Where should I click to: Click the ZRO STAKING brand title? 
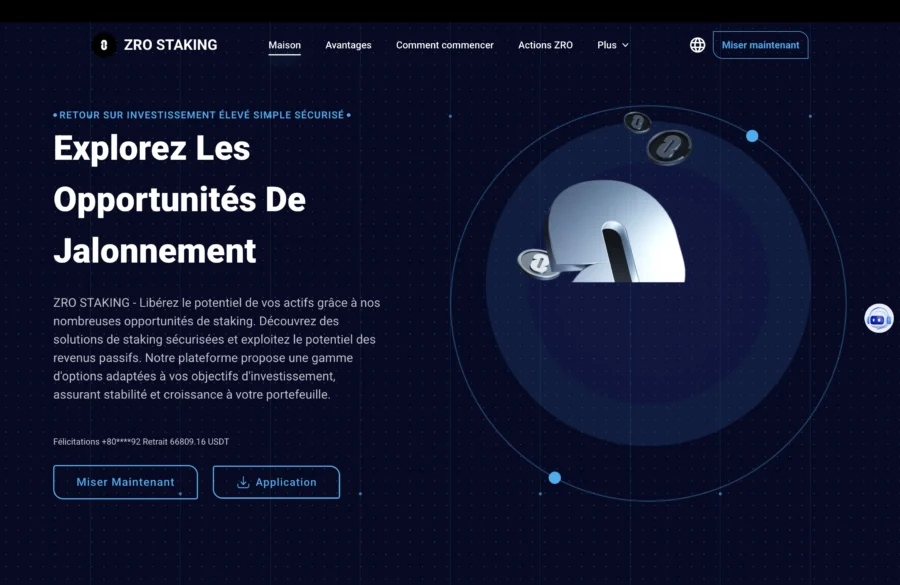click(170, 45)
